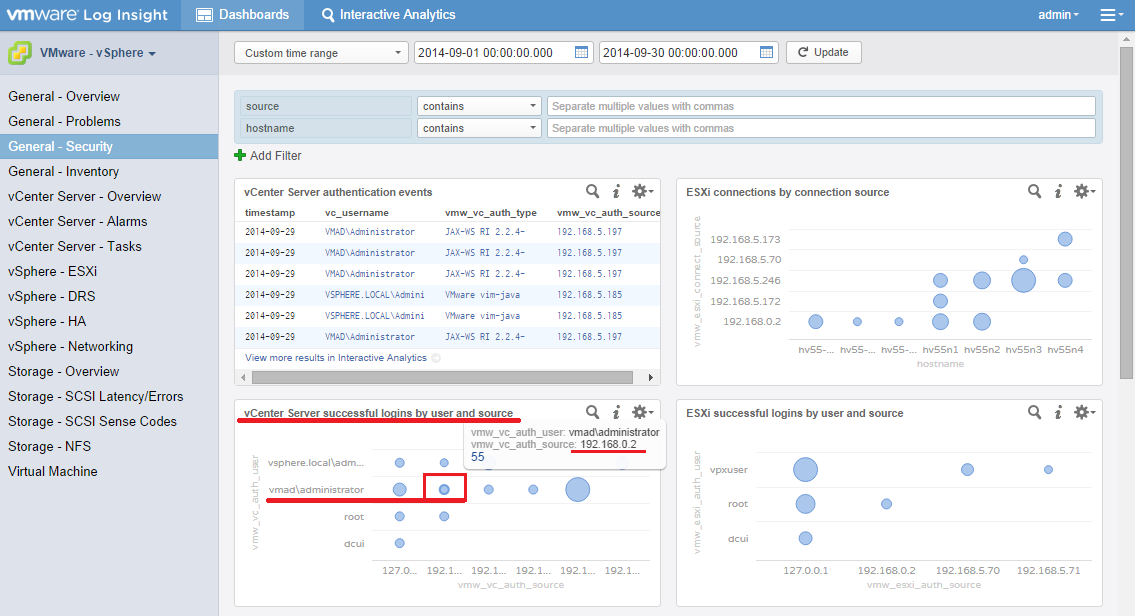
Task: Open gear menu for vCenter authentication events
Action: coord(641,191)
